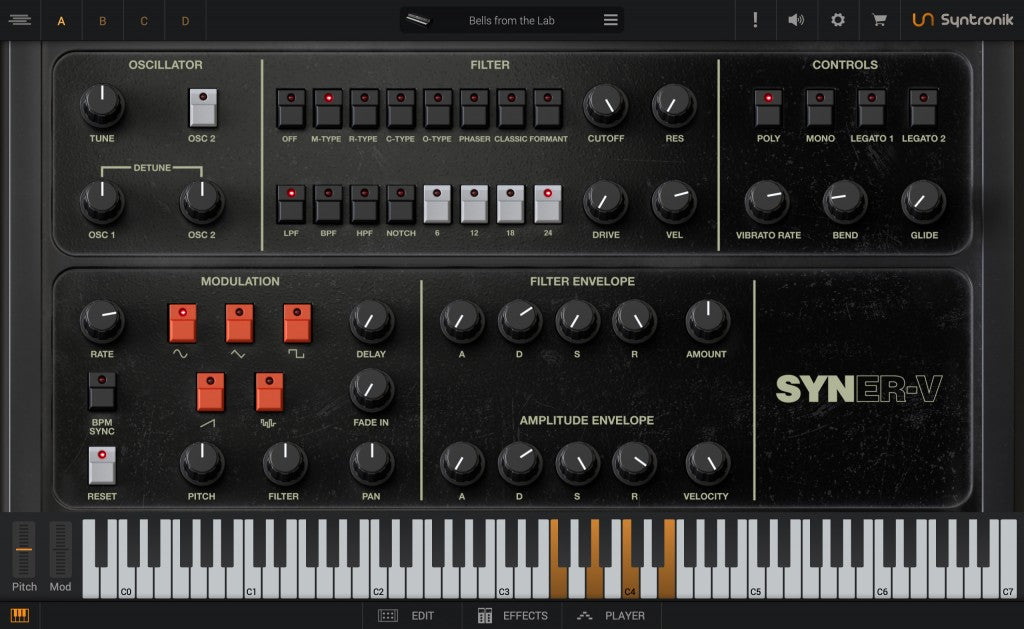This screenshot has width=1024, height=629.
Task: Click the shopping cart icon
Action: (878, 19)
